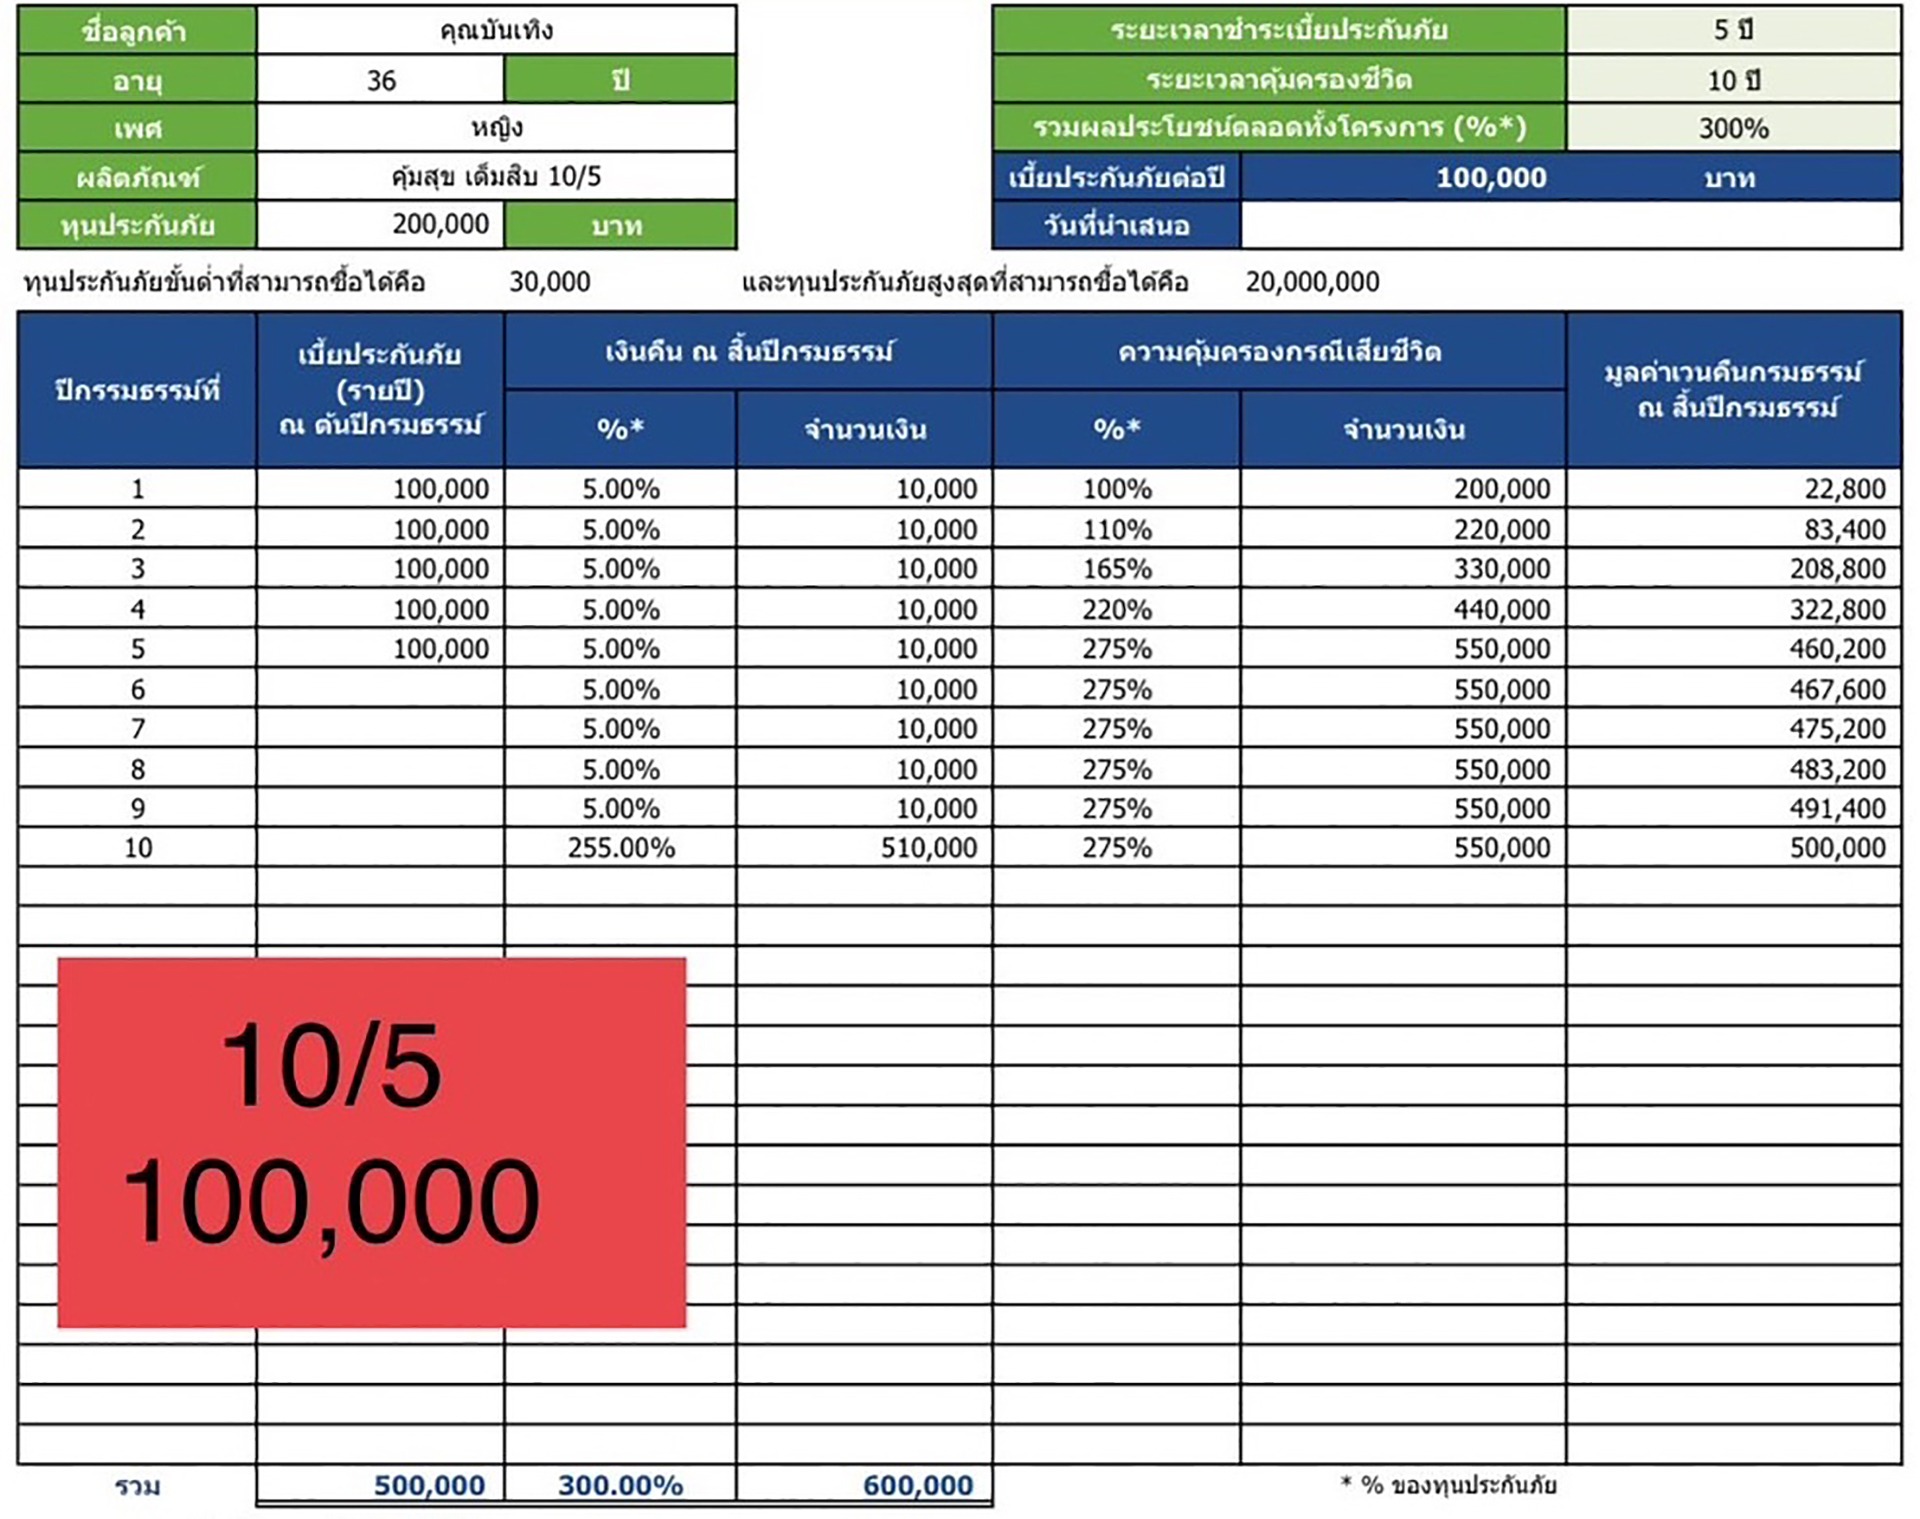Select the ความคุ้มครองกรณีเสียชีวิต header
The height and width of the screenshot is (1519, 1920).
pos(1279,352)
